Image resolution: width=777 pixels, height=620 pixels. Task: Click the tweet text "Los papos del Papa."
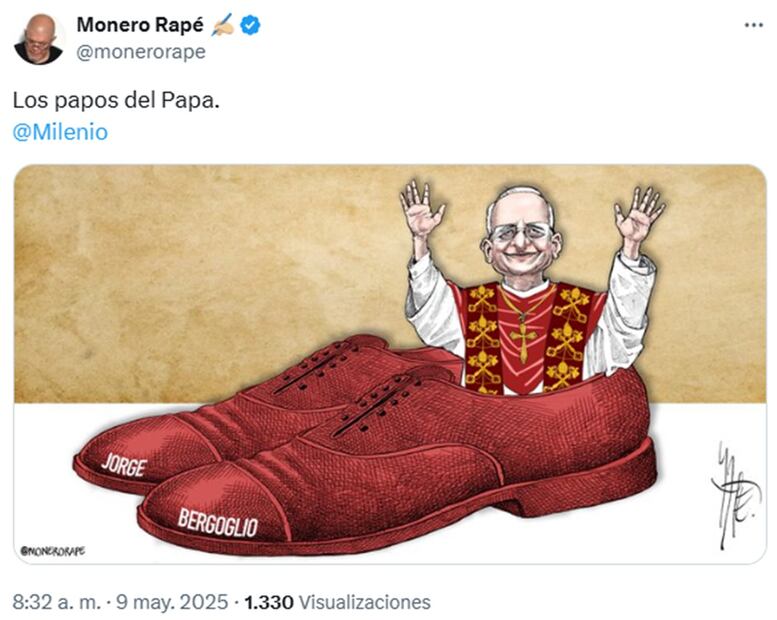coord(116,101)
